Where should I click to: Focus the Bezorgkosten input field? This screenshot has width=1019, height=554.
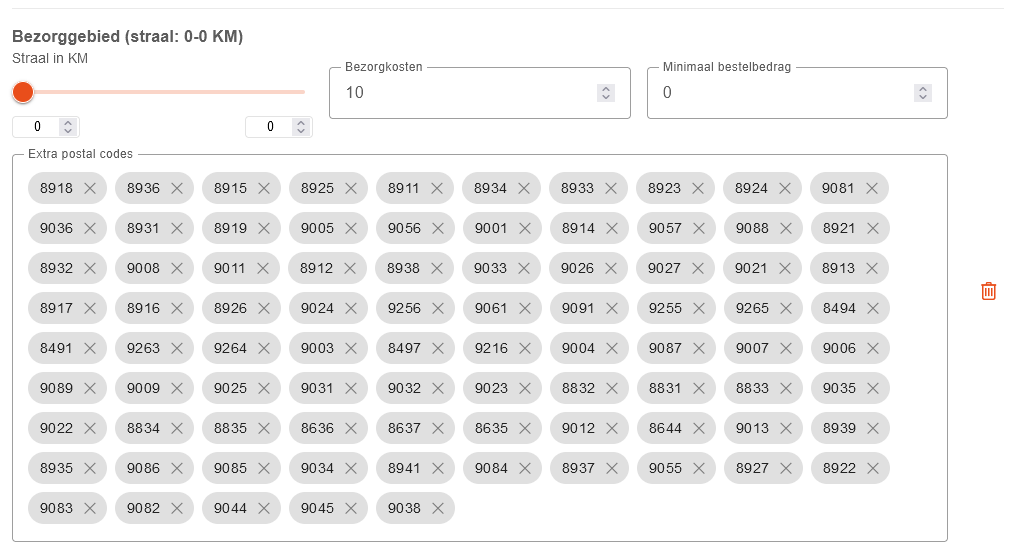click(468, 93)
